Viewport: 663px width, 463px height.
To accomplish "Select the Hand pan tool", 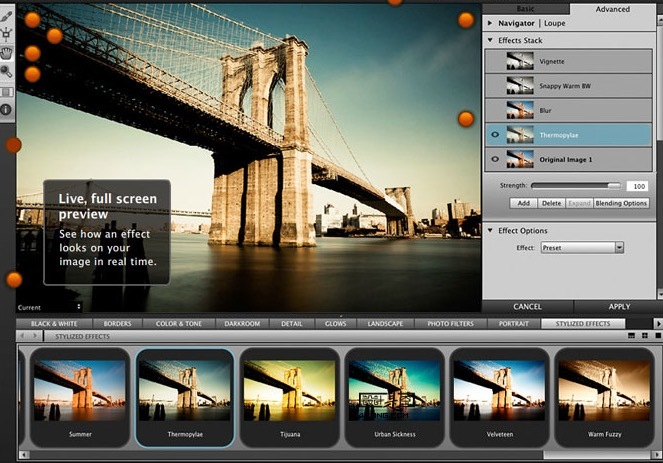I will point(7,53).
